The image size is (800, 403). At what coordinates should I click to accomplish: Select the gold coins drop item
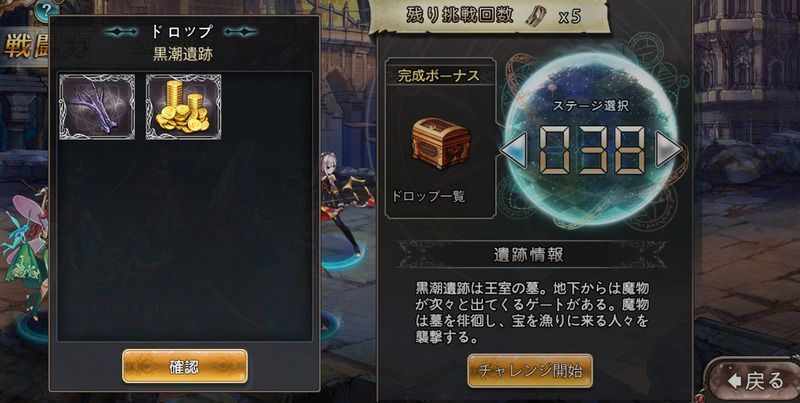(x=184, y=107)
